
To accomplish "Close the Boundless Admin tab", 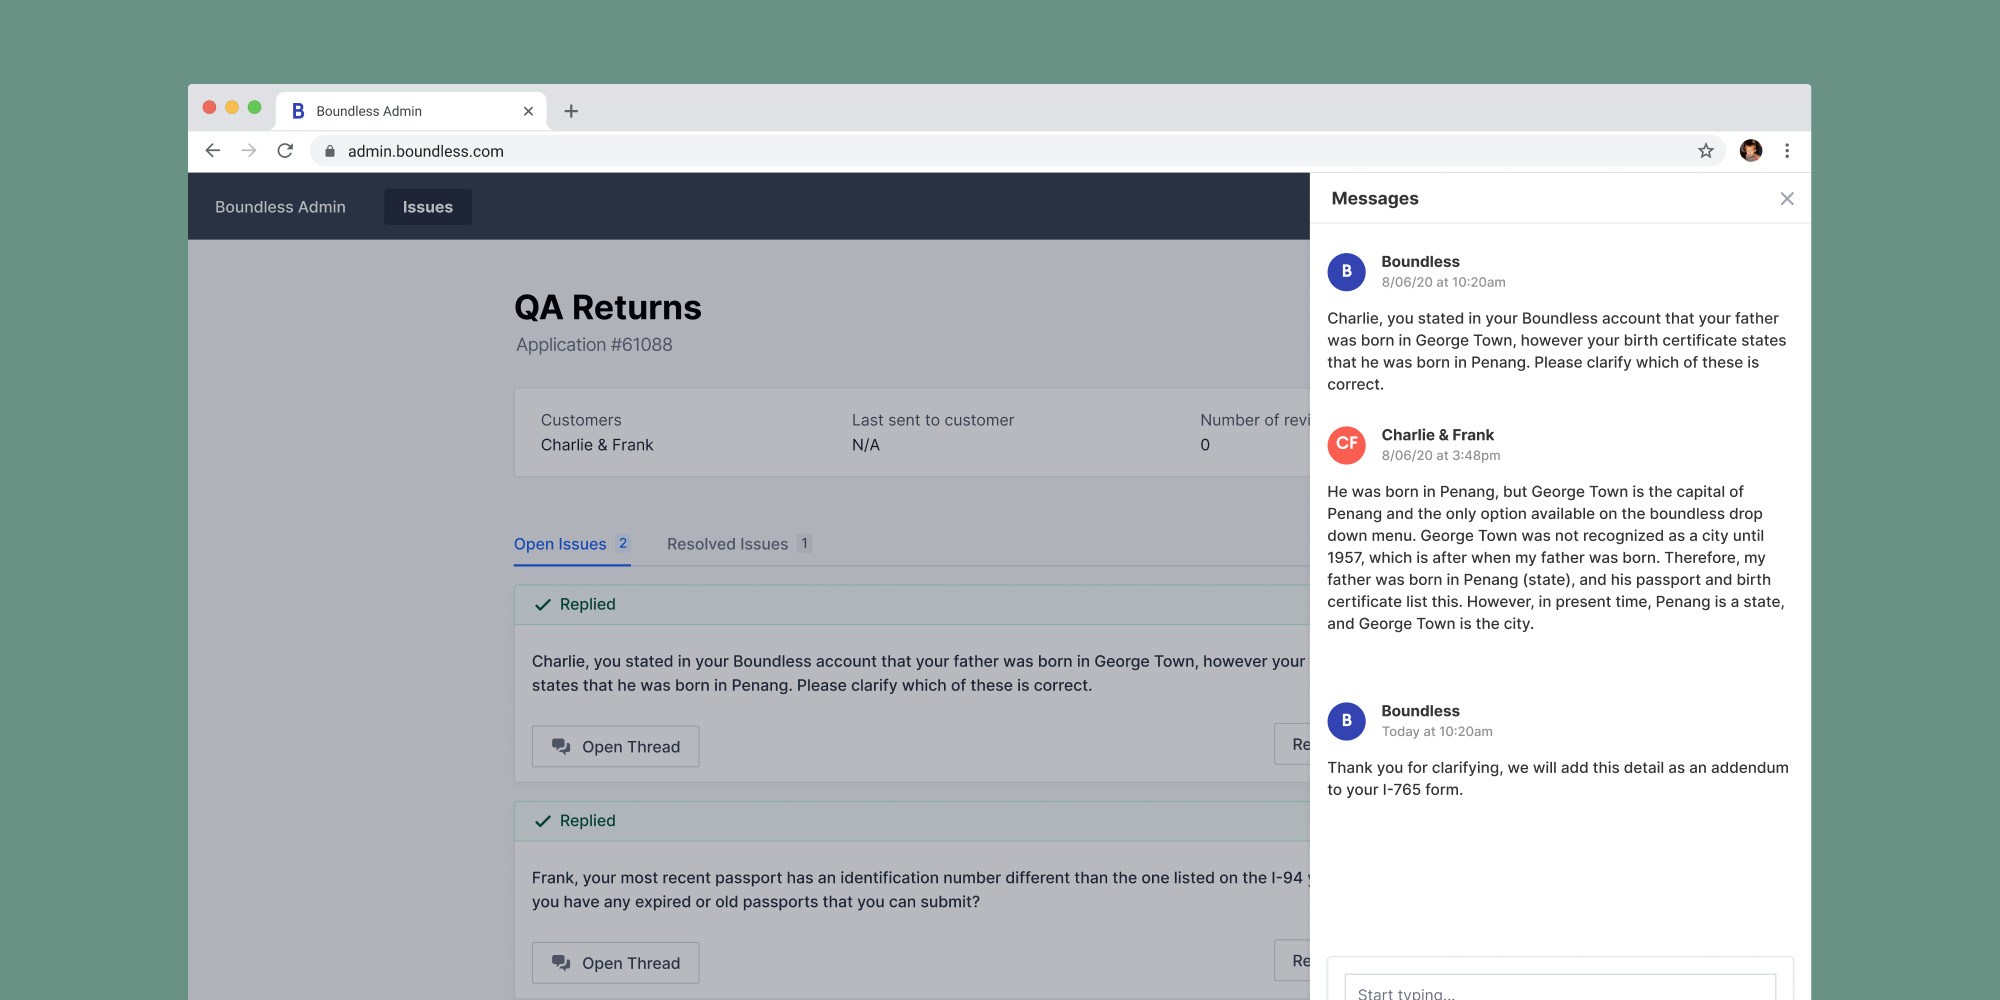I will tap(528, 111).
